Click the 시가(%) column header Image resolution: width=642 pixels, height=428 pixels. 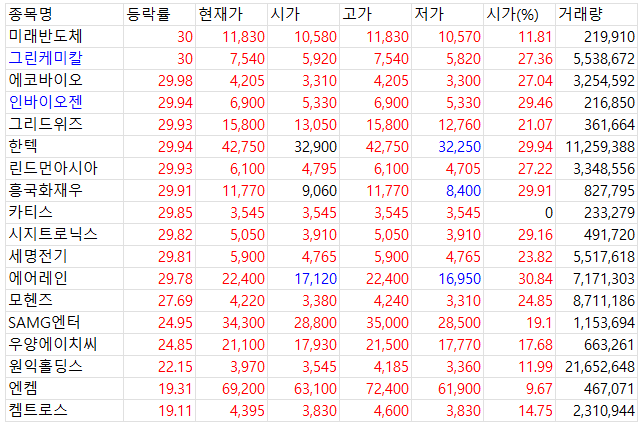tap(512, 14)
